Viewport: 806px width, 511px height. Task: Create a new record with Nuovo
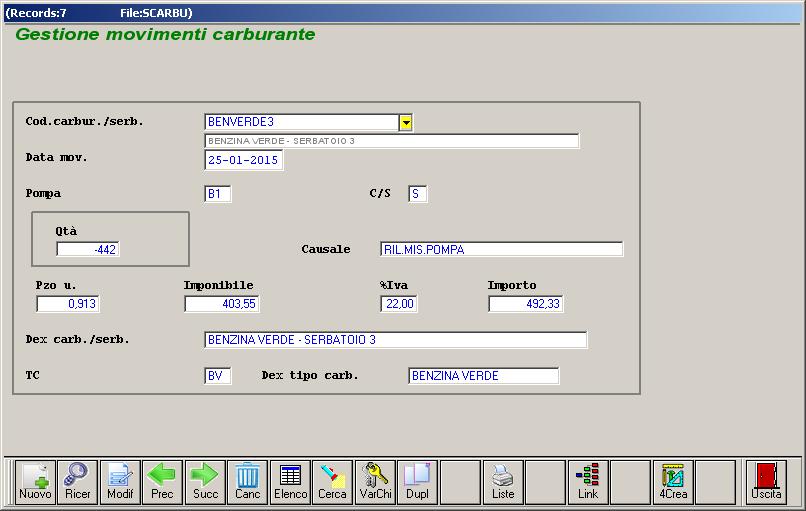click(35, 482)
